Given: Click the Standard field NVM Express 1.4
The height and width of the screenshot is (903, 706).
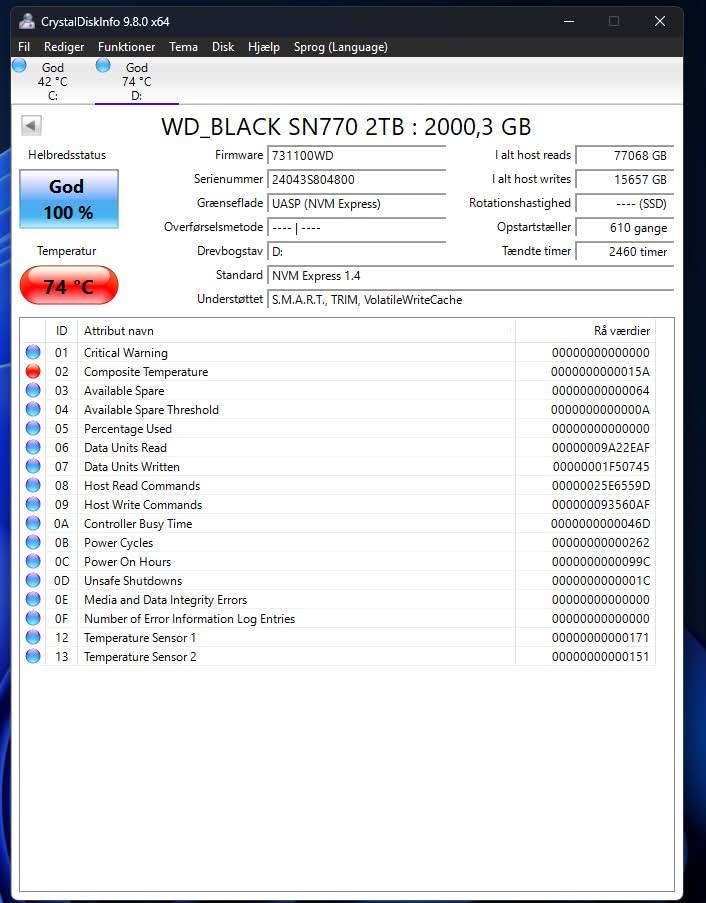Looking at the screenshot, I should 470,275.
